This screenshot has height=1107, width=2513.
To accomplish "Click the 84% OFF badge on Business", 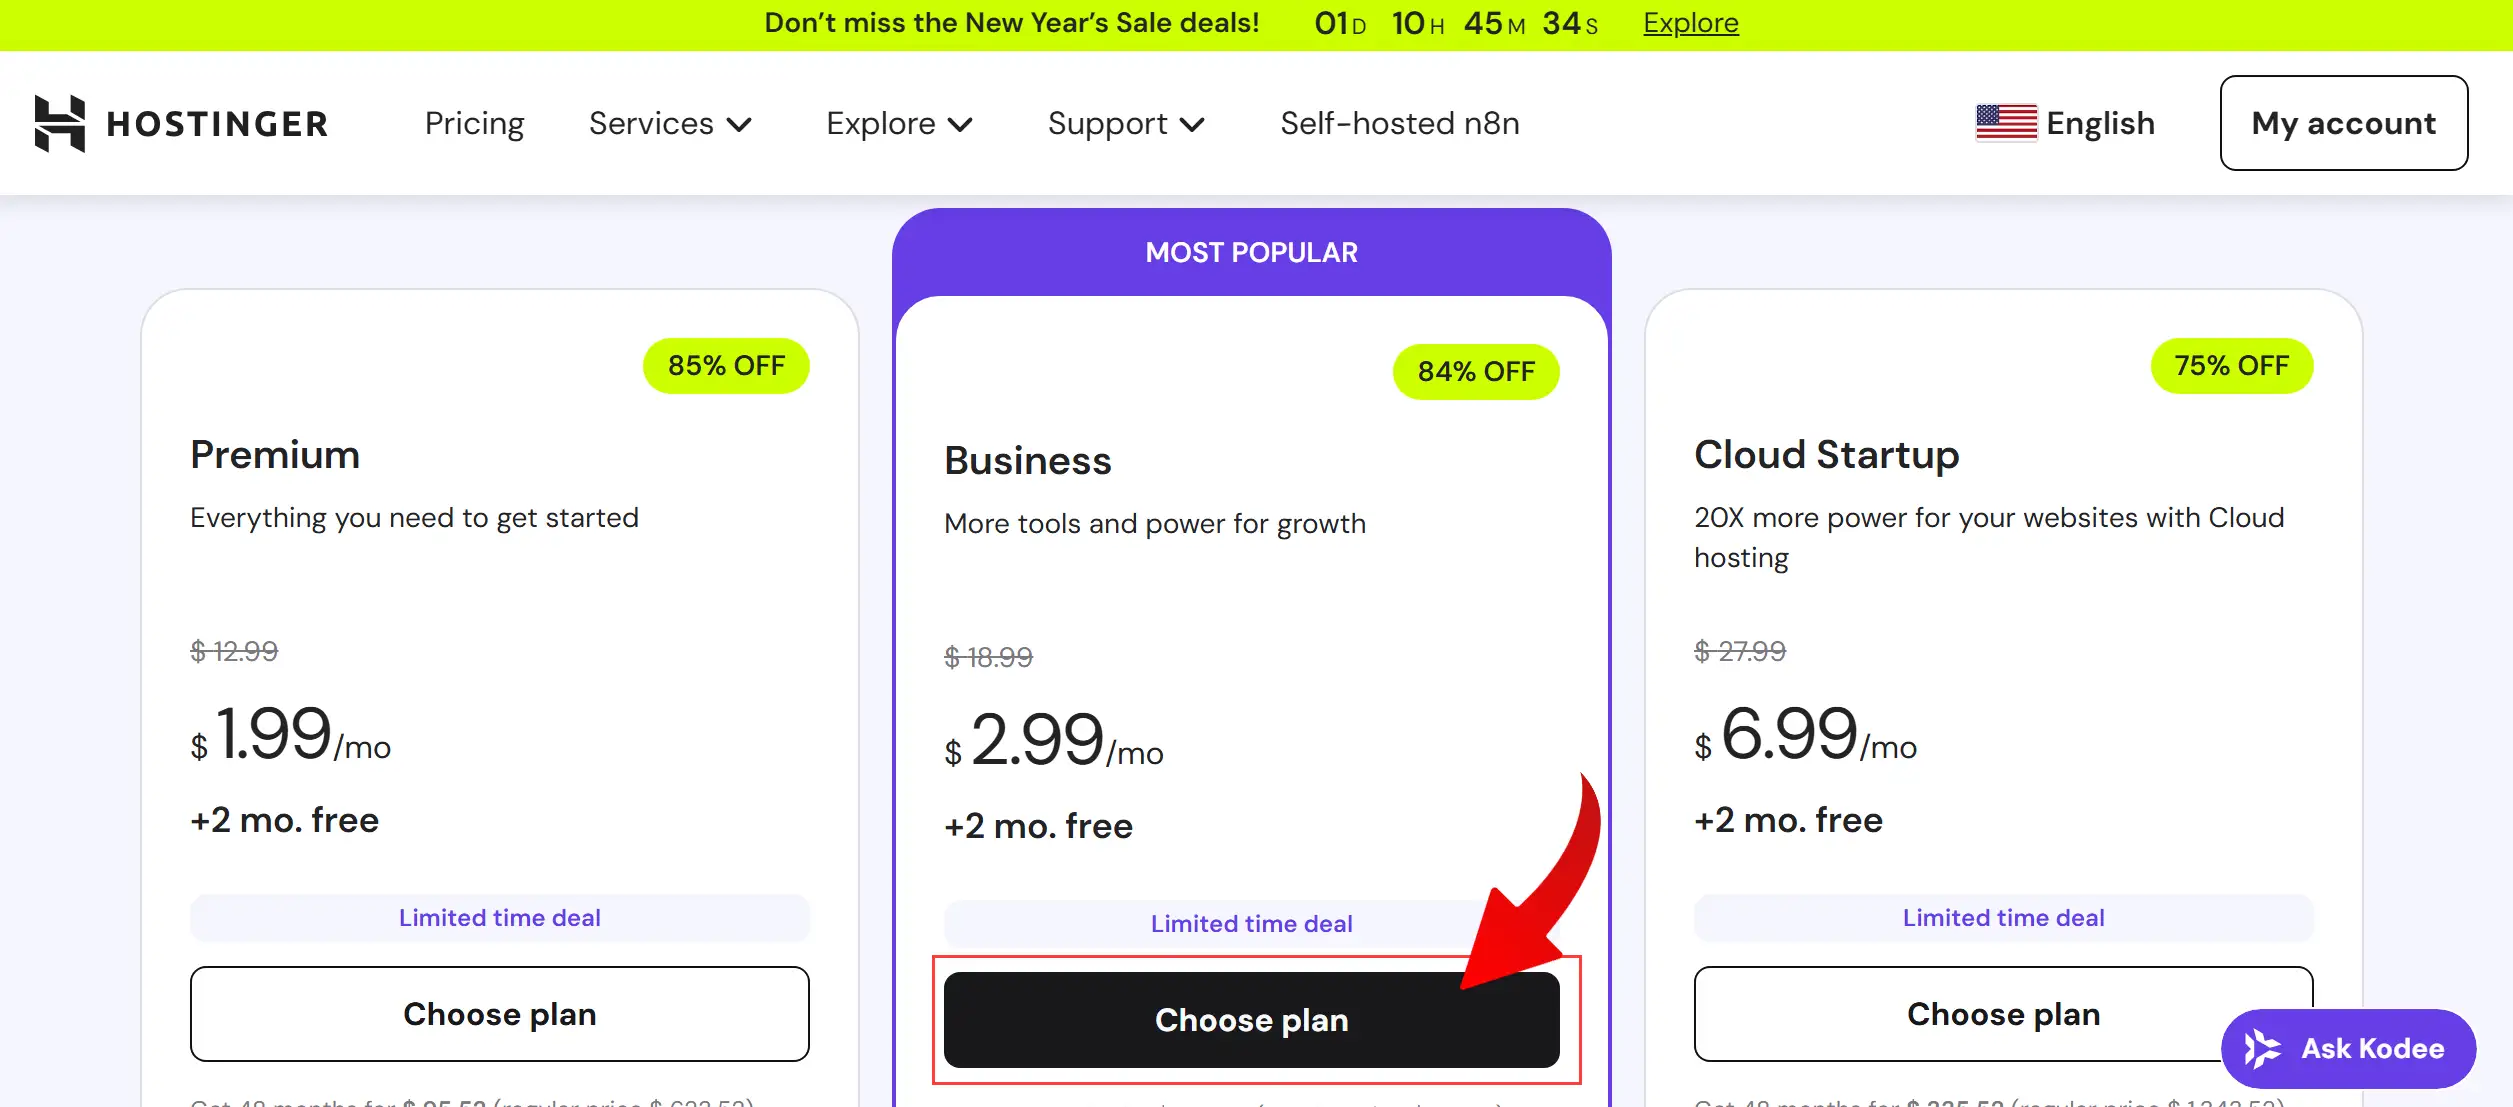I will point(1475,371).
